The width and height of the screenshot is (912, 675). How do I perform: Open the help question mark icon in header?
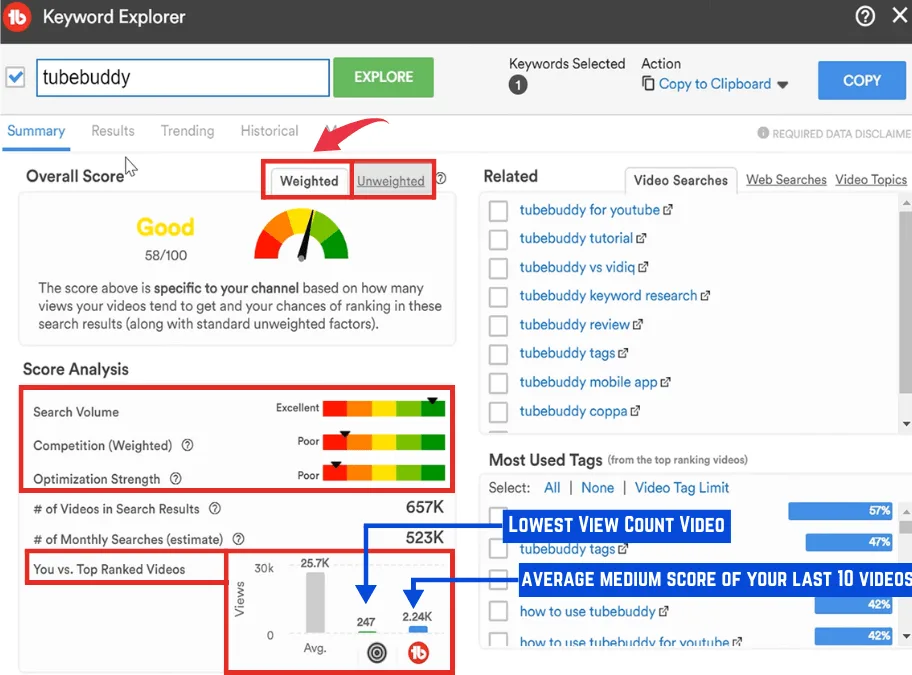click(x=865, y=16)
